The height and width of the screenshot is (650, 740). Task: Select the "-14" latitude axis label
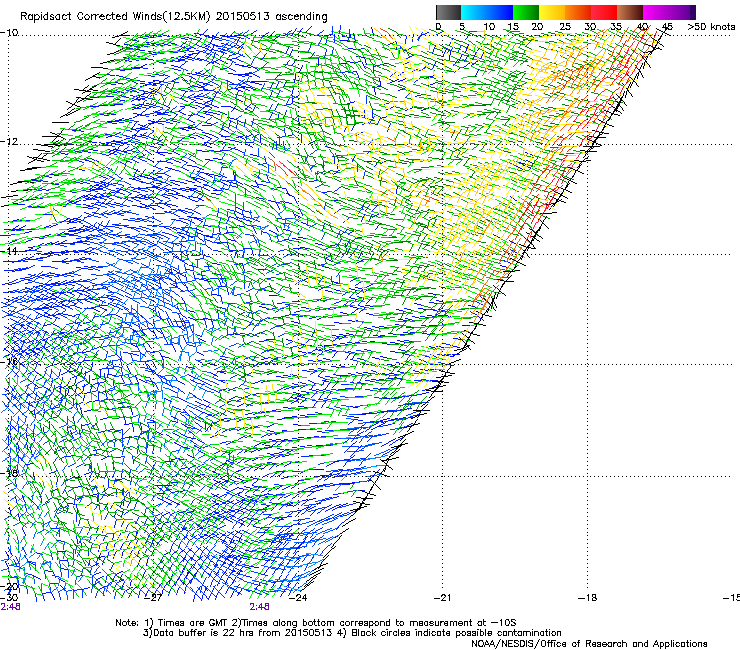pyautogui.click(x=9, y=251)
